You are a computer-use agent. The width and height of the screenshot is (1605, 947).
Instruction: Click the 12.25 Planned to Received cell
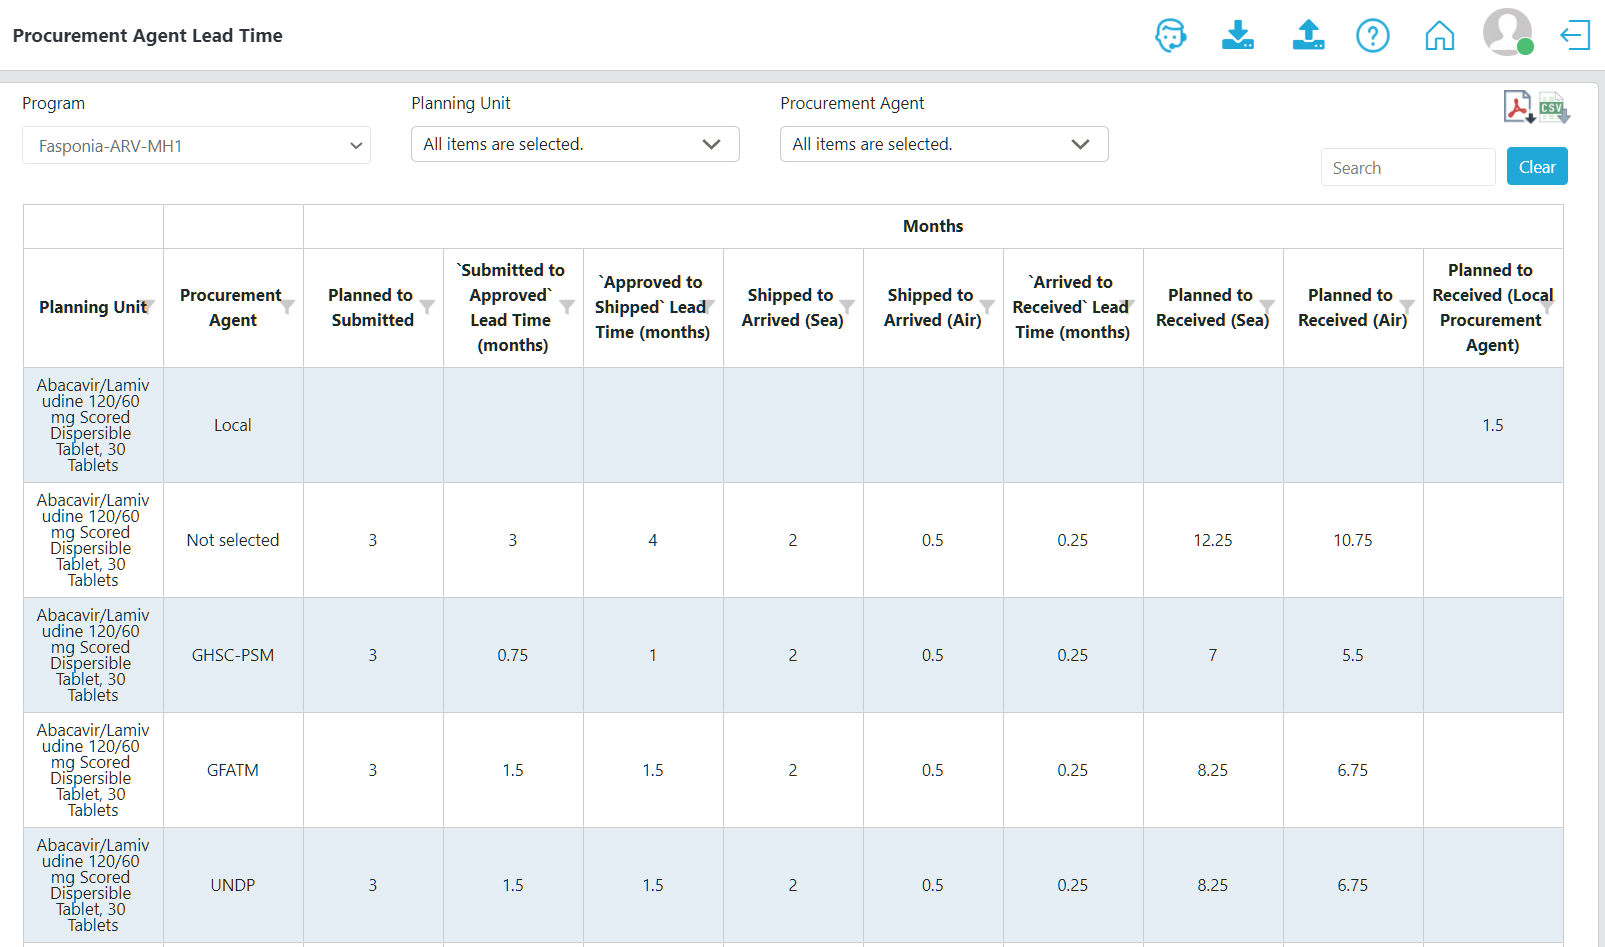click(1213, 540)
